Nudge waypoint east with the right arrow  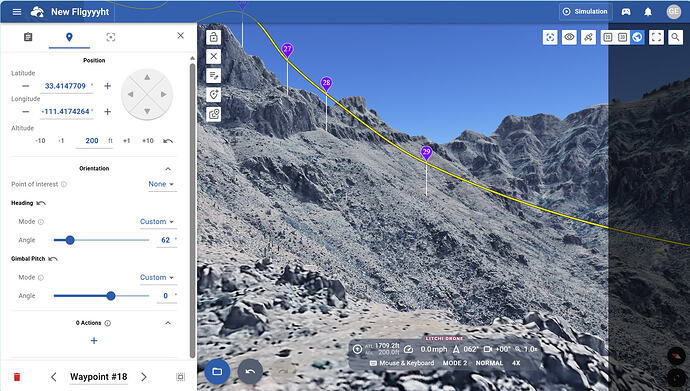point(164,94)
